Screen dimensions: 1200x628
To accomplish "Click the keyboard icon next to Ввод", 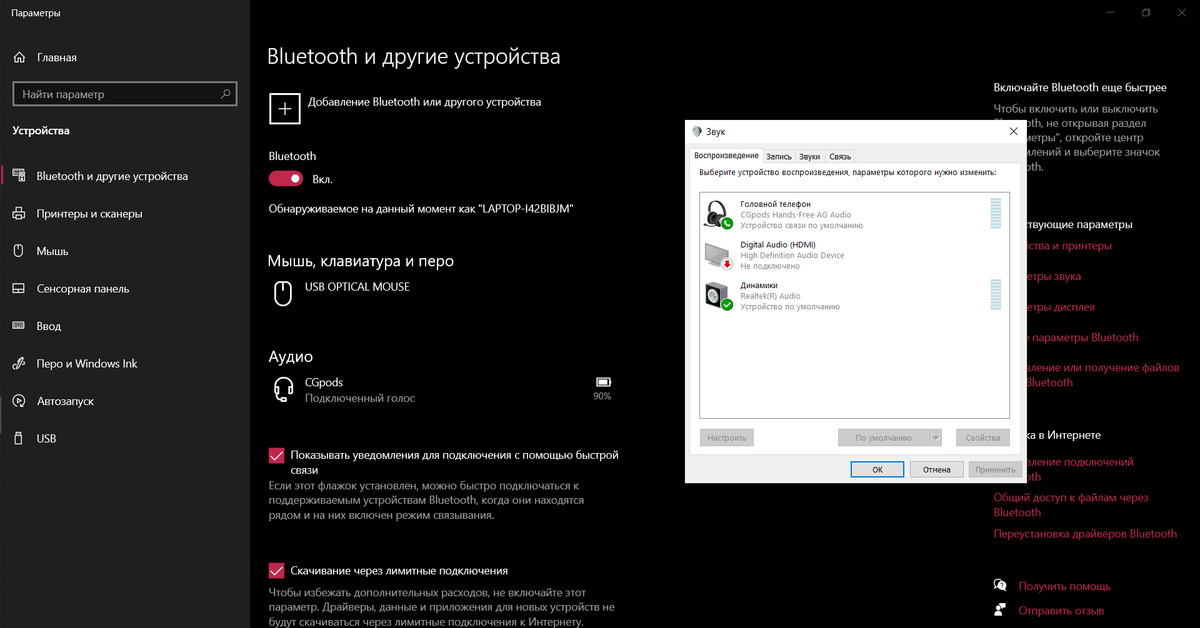I will 18,326.
